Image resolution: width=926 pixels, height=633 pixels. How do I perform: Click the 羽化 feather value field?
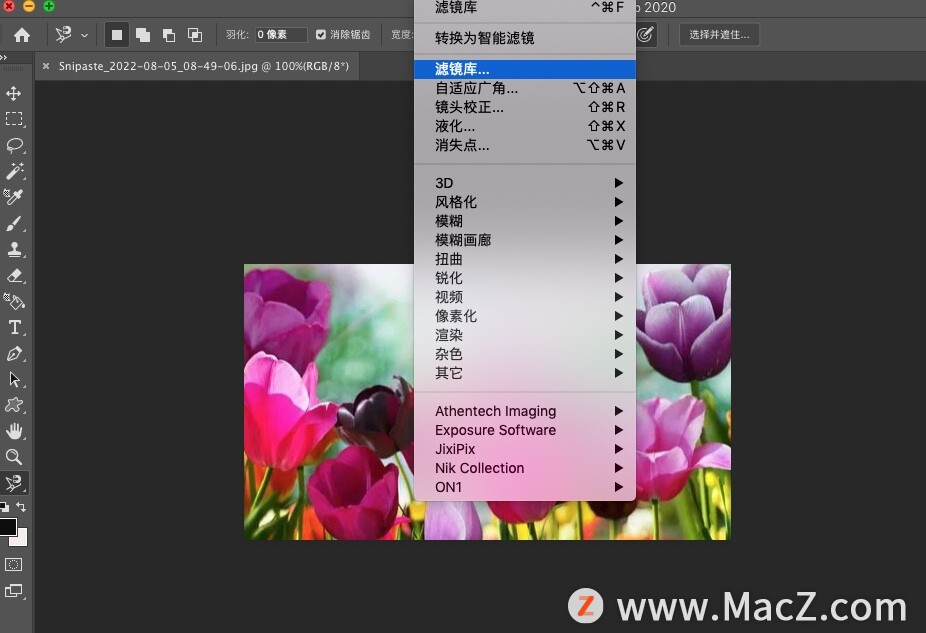point(281,35)
